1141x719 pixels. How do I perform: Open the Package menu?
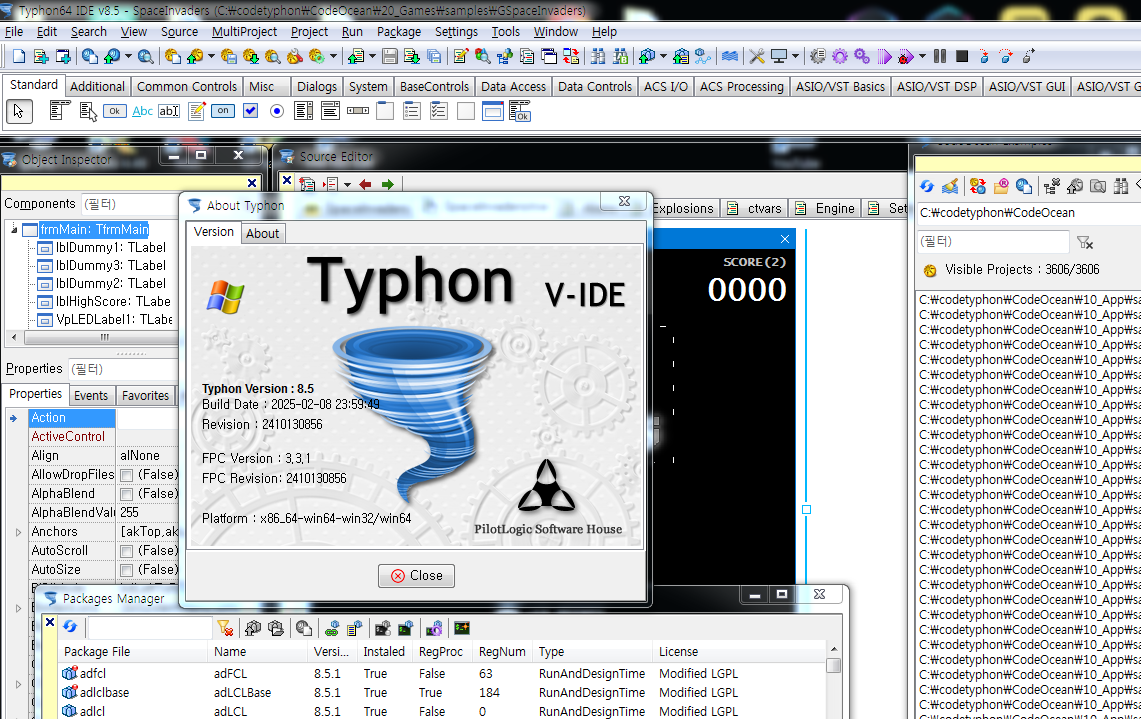[399, 32]
